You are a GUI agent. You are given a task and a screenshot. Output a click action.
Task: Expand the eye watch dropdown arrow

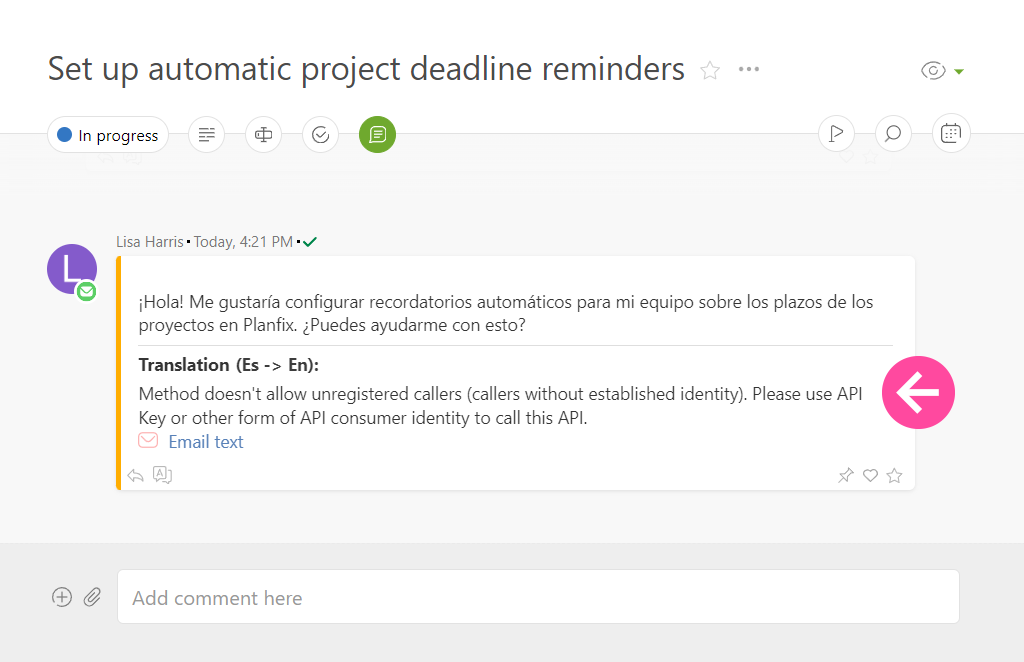(959, 71)
